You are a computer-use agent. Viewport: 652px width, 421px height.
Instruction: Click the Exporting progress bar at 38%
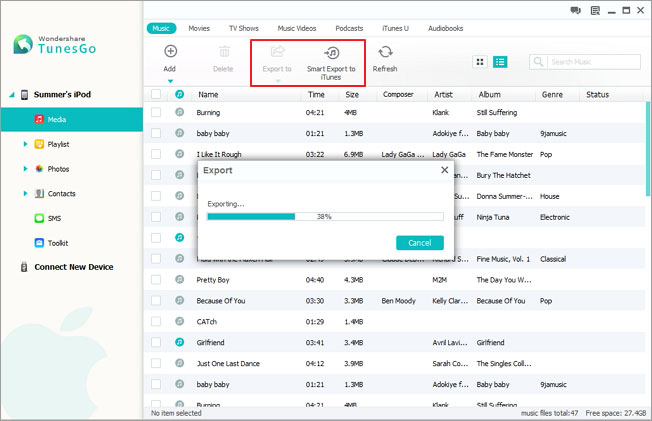click(325, 216)
